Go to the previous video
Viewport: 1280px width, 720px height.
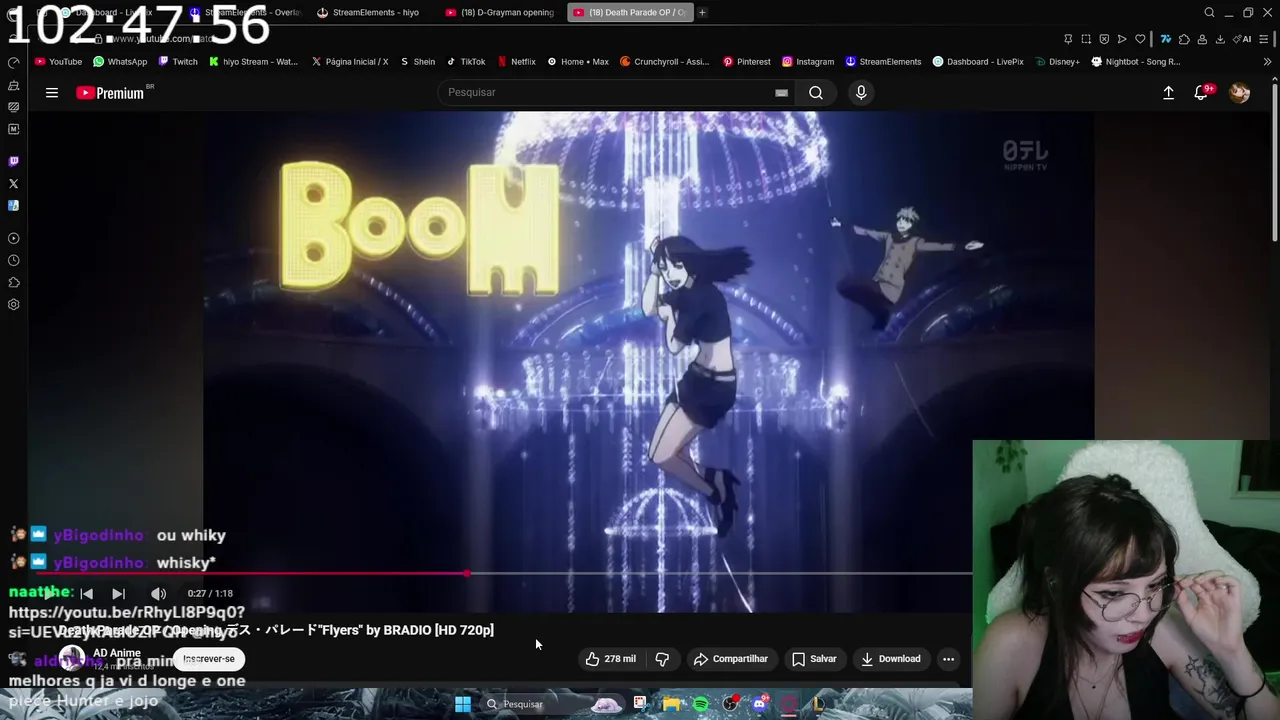[x=86, y=594]
